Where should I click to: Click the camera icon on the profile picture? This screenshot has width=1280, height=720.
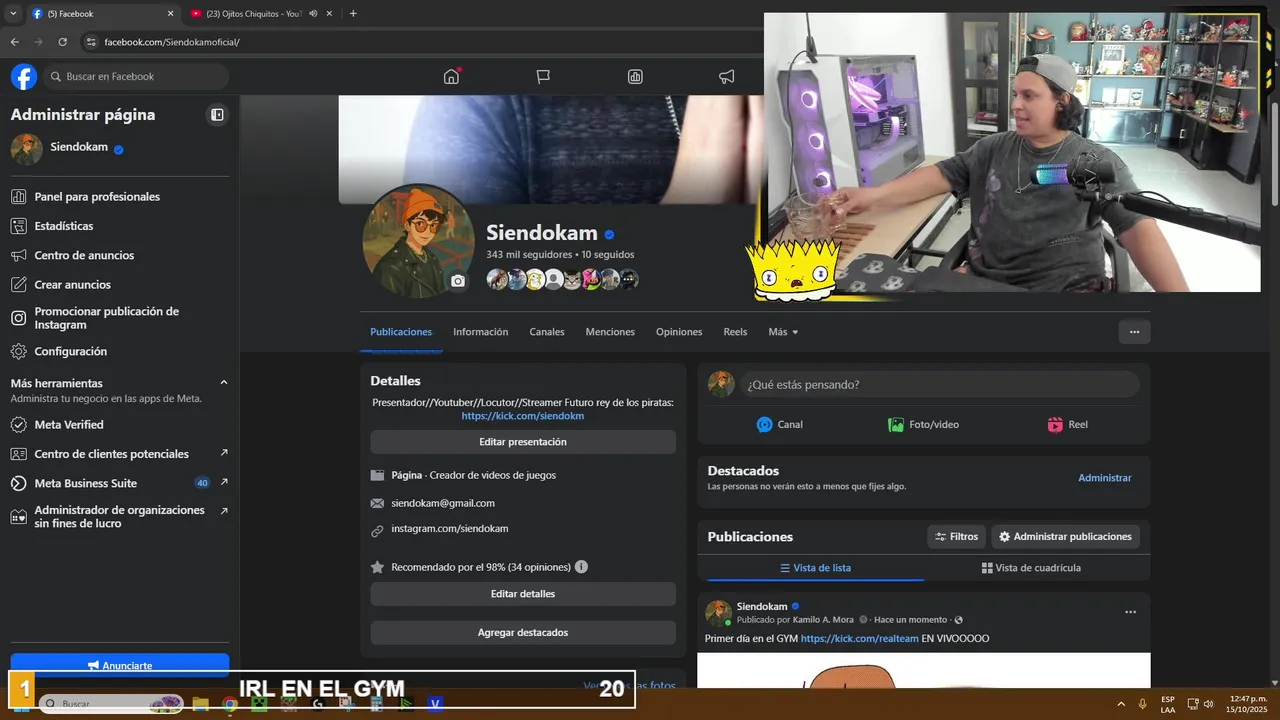coord(458,281)
